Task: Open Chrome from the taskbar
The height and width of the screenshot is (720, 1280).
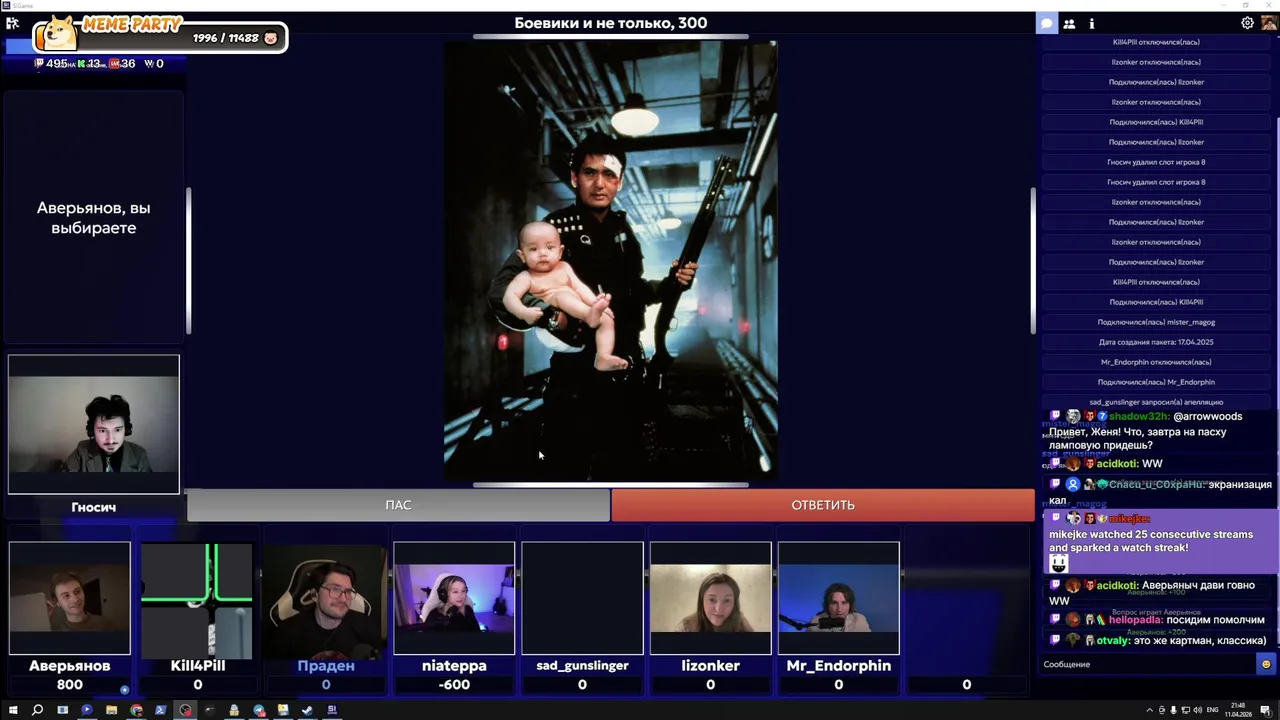Action: click(136, 710)
